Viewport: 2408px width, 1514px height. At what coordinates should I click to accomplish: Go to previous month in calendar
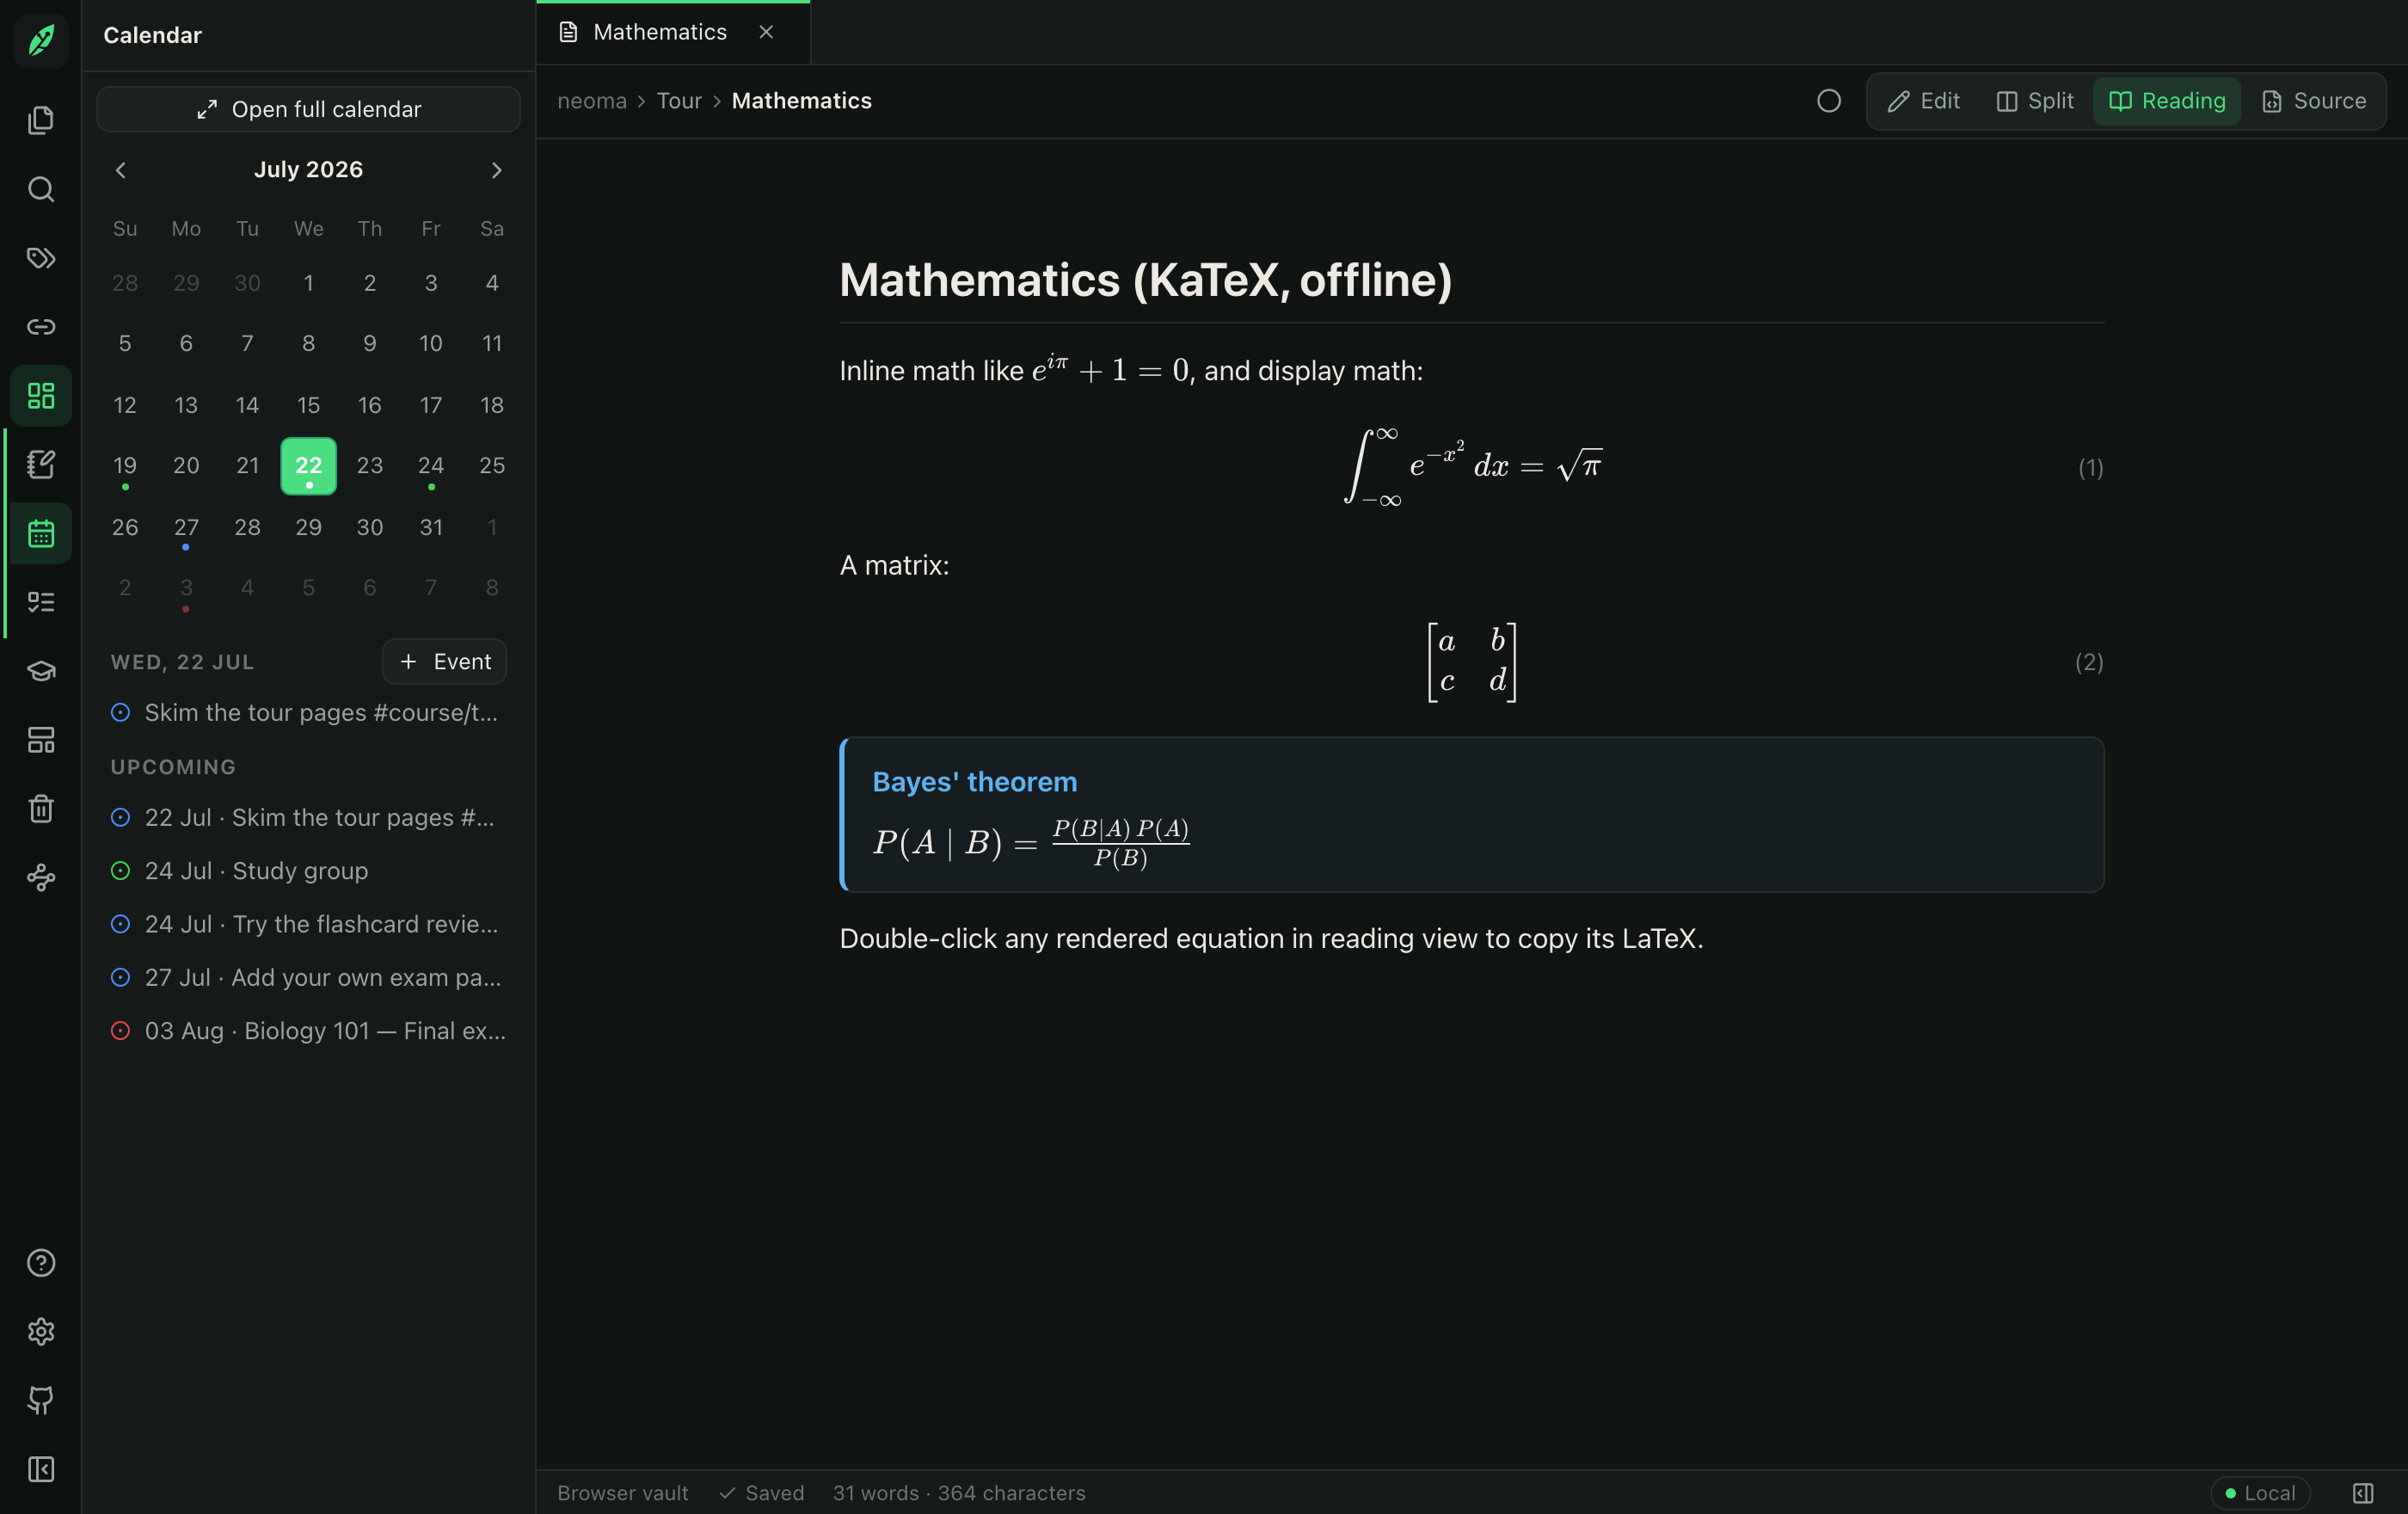pos(121,170)
